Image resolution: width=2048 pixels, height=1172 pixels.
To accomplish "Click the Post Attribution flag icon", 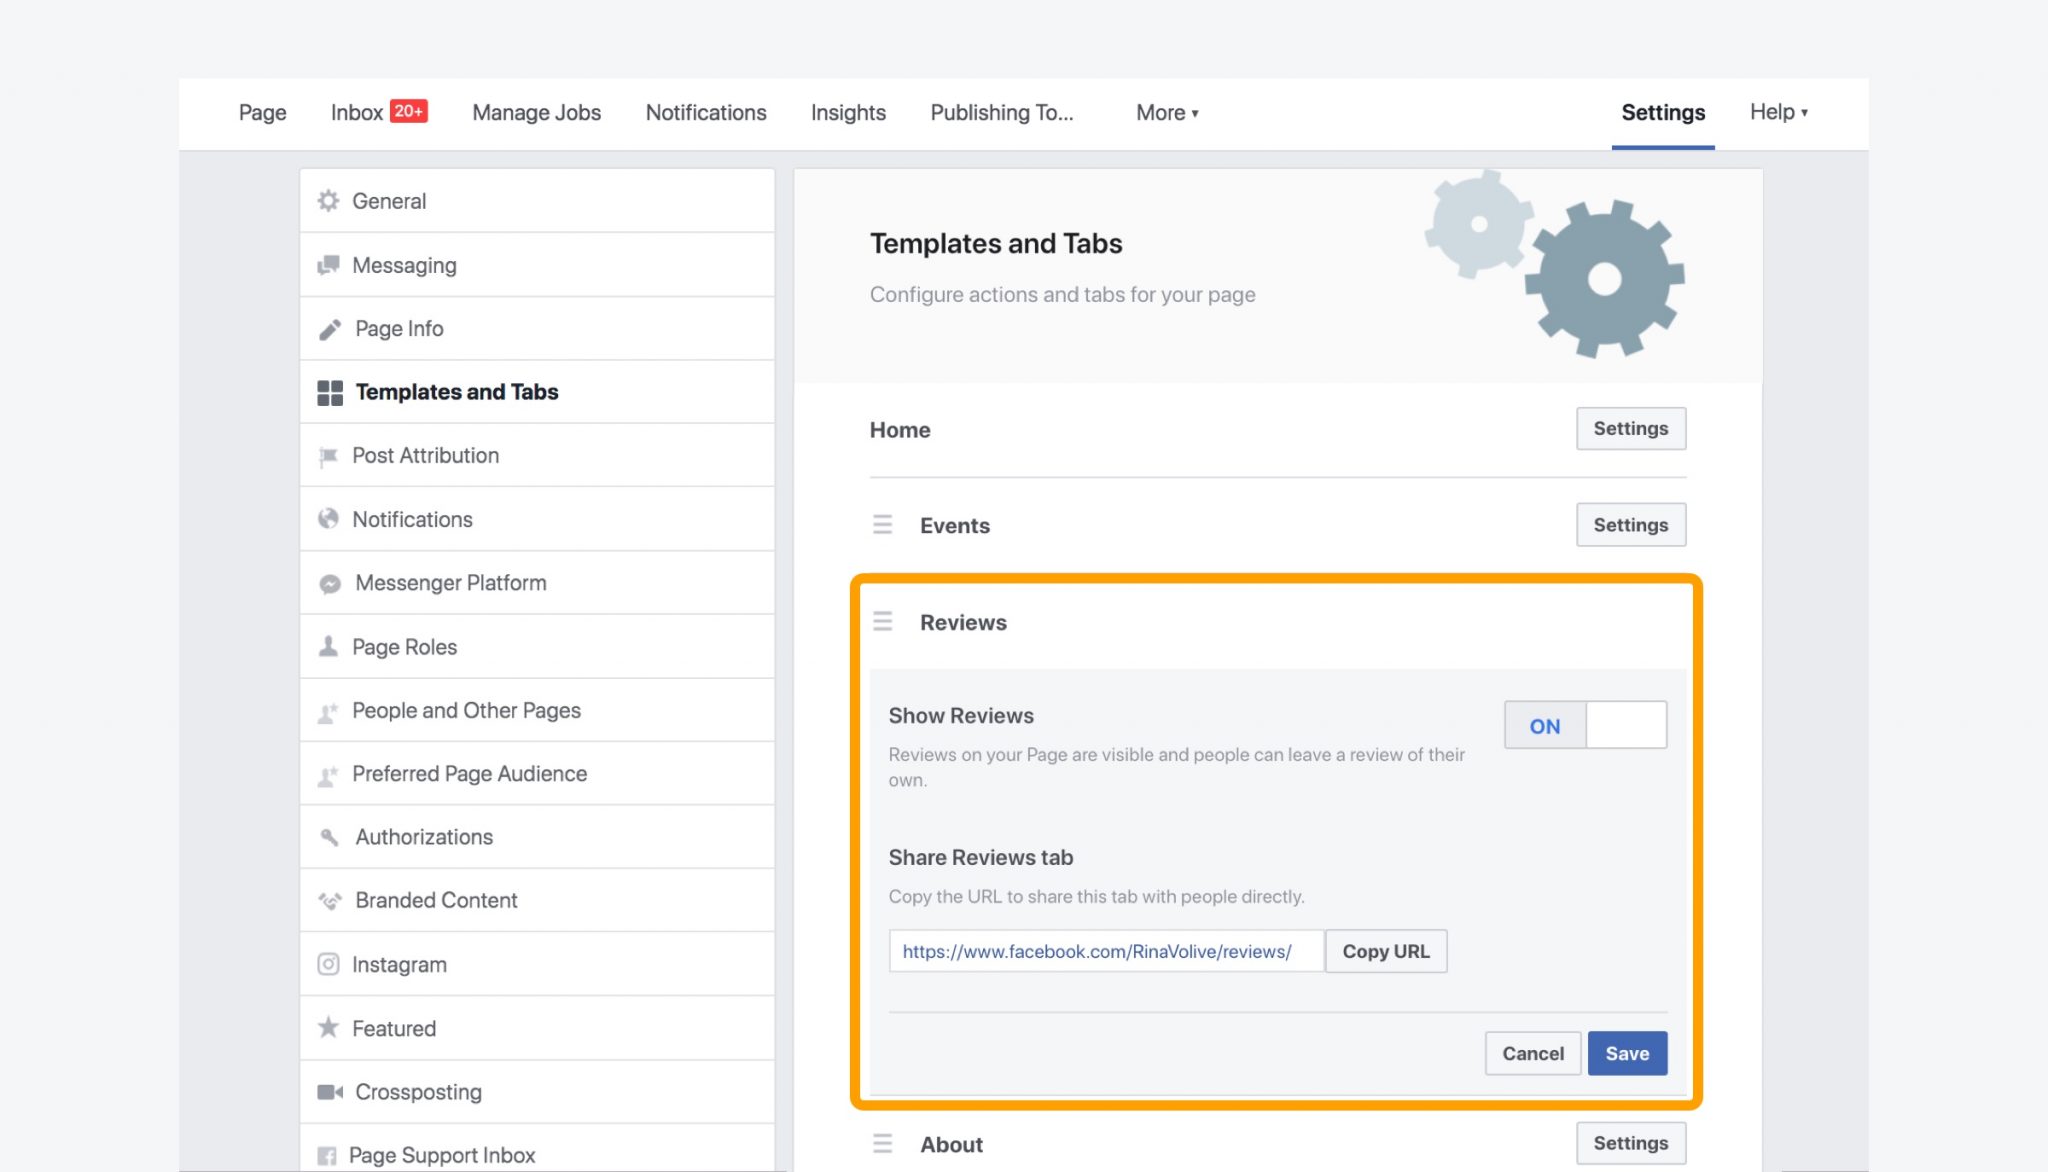I will pyautogui.click(x=329, y=454).
